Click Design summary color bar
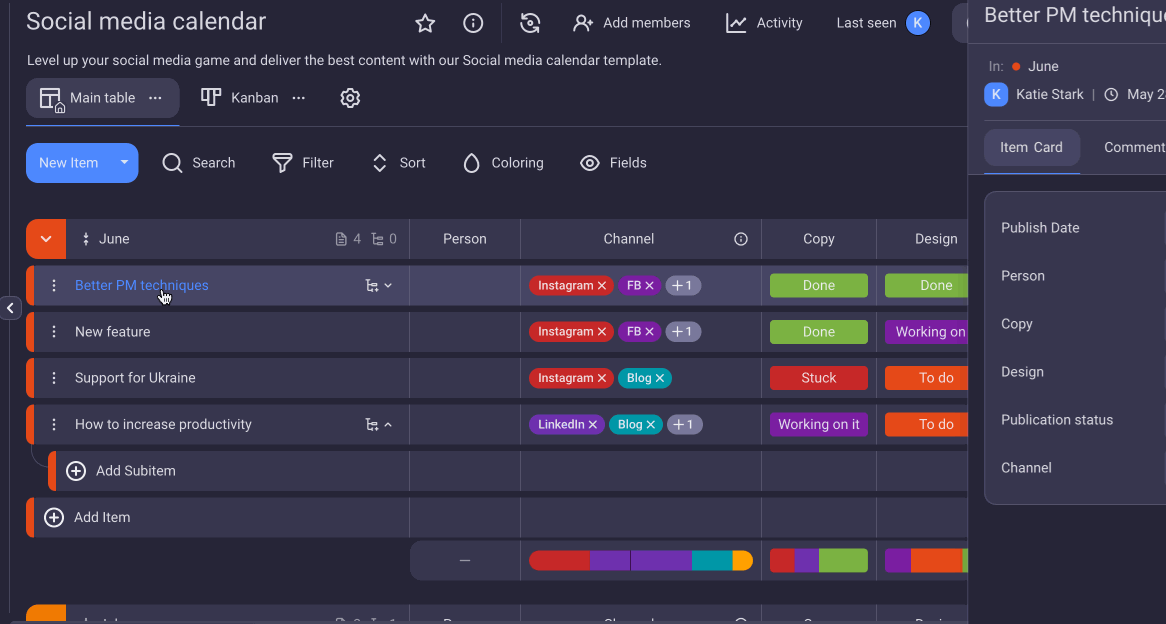1166x624 pixels. 926,560
